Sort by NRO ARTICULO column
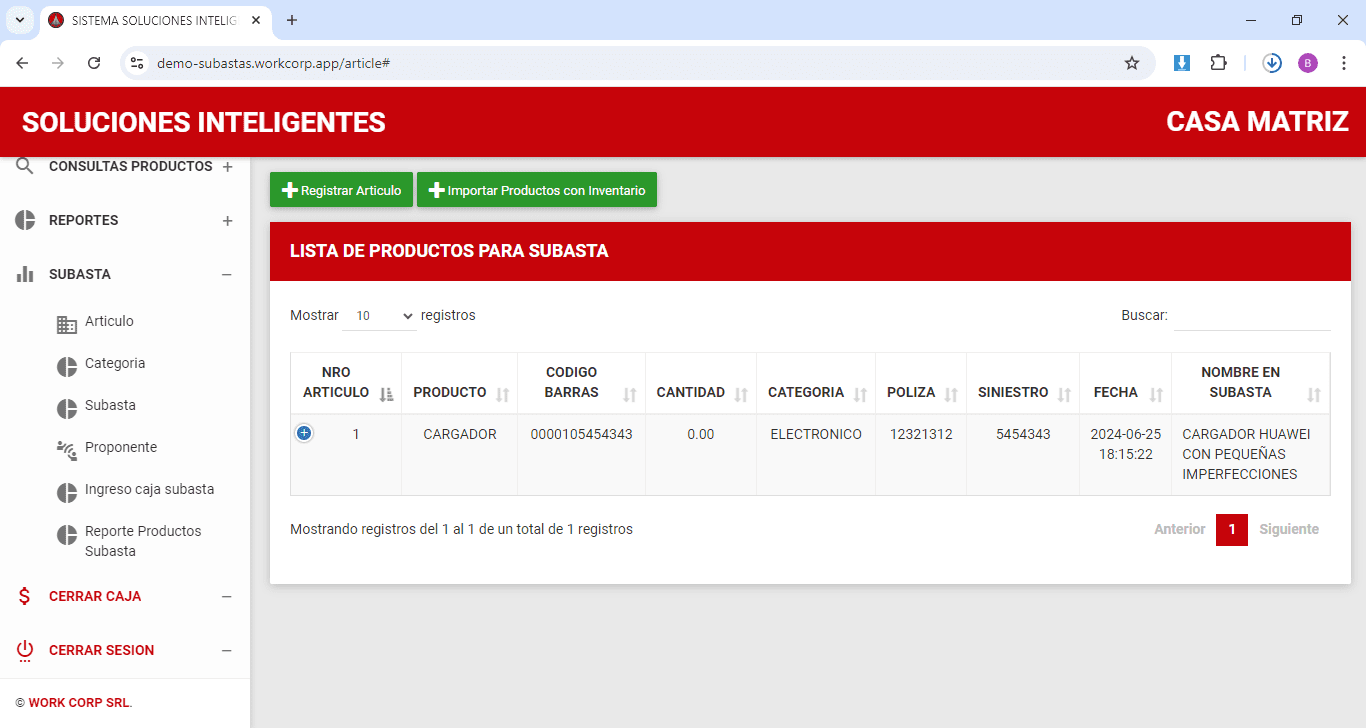This screenshot has width=1366, height=728. (x=346, y=383)
